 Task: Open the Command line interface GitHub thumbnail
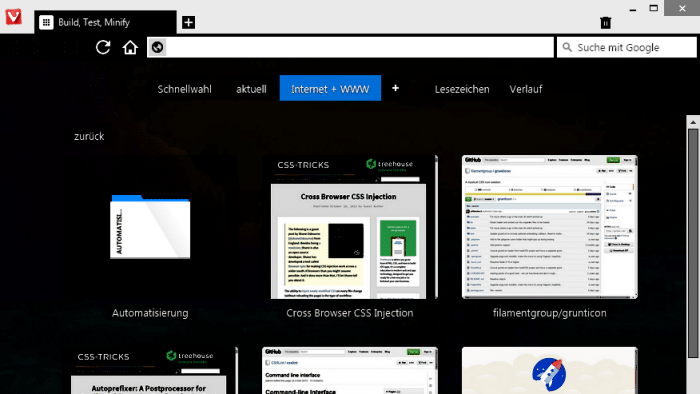(x=350, y=370)
